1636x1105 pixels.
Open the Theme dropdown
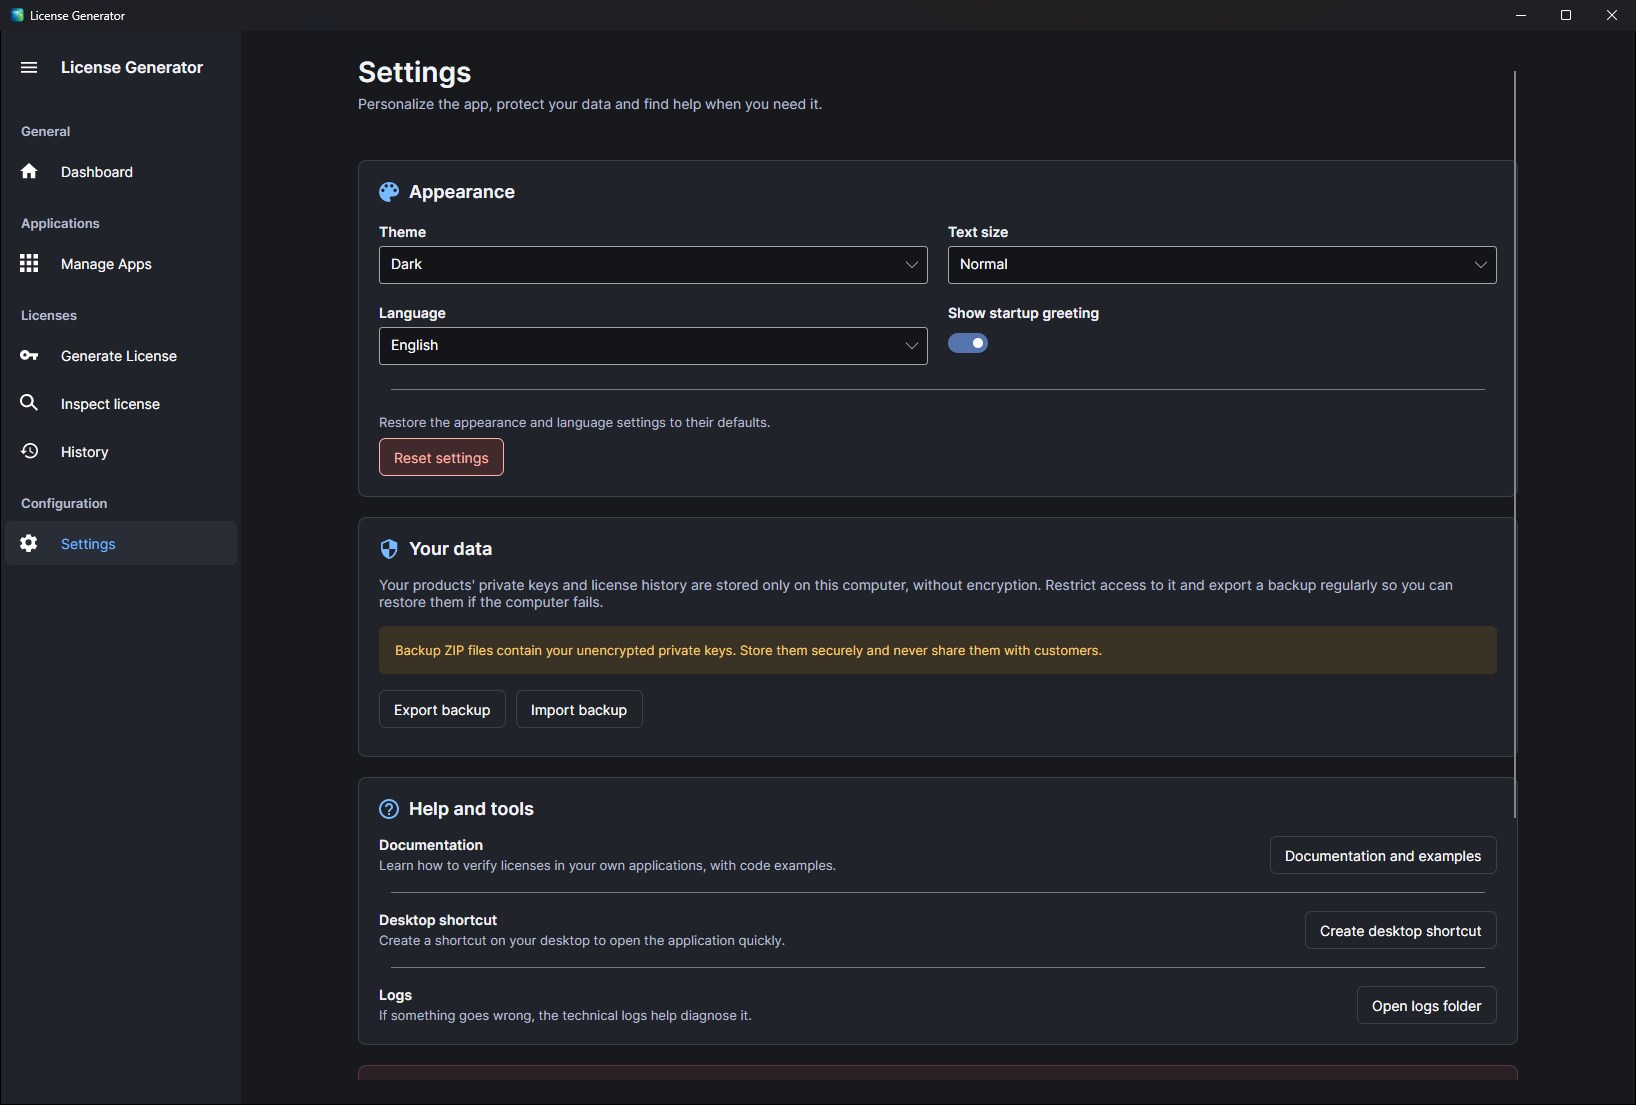(x=653, y=265)
